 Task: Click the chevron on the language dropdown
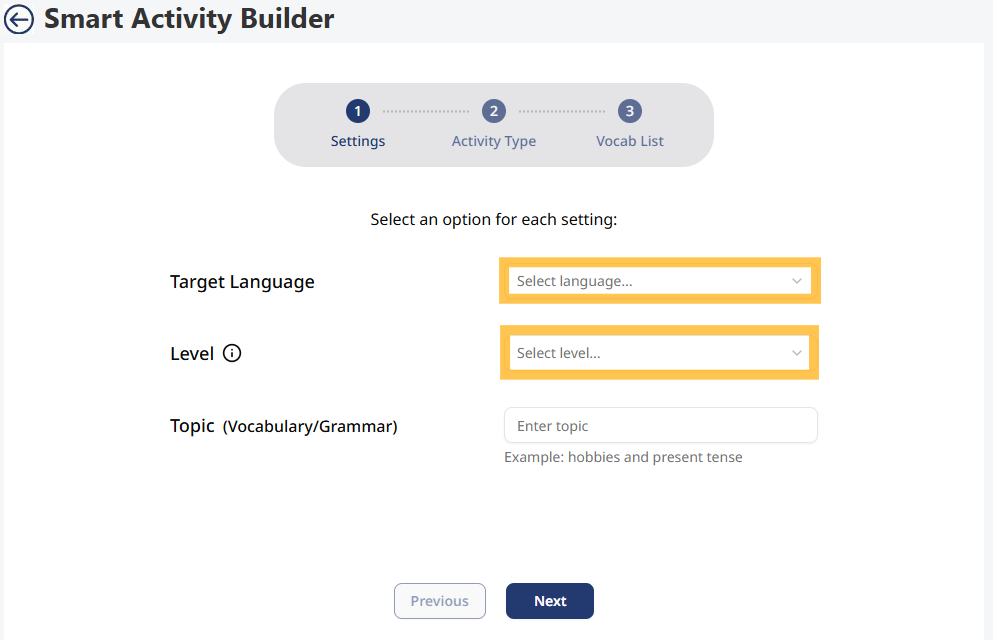tap(797, 281)
